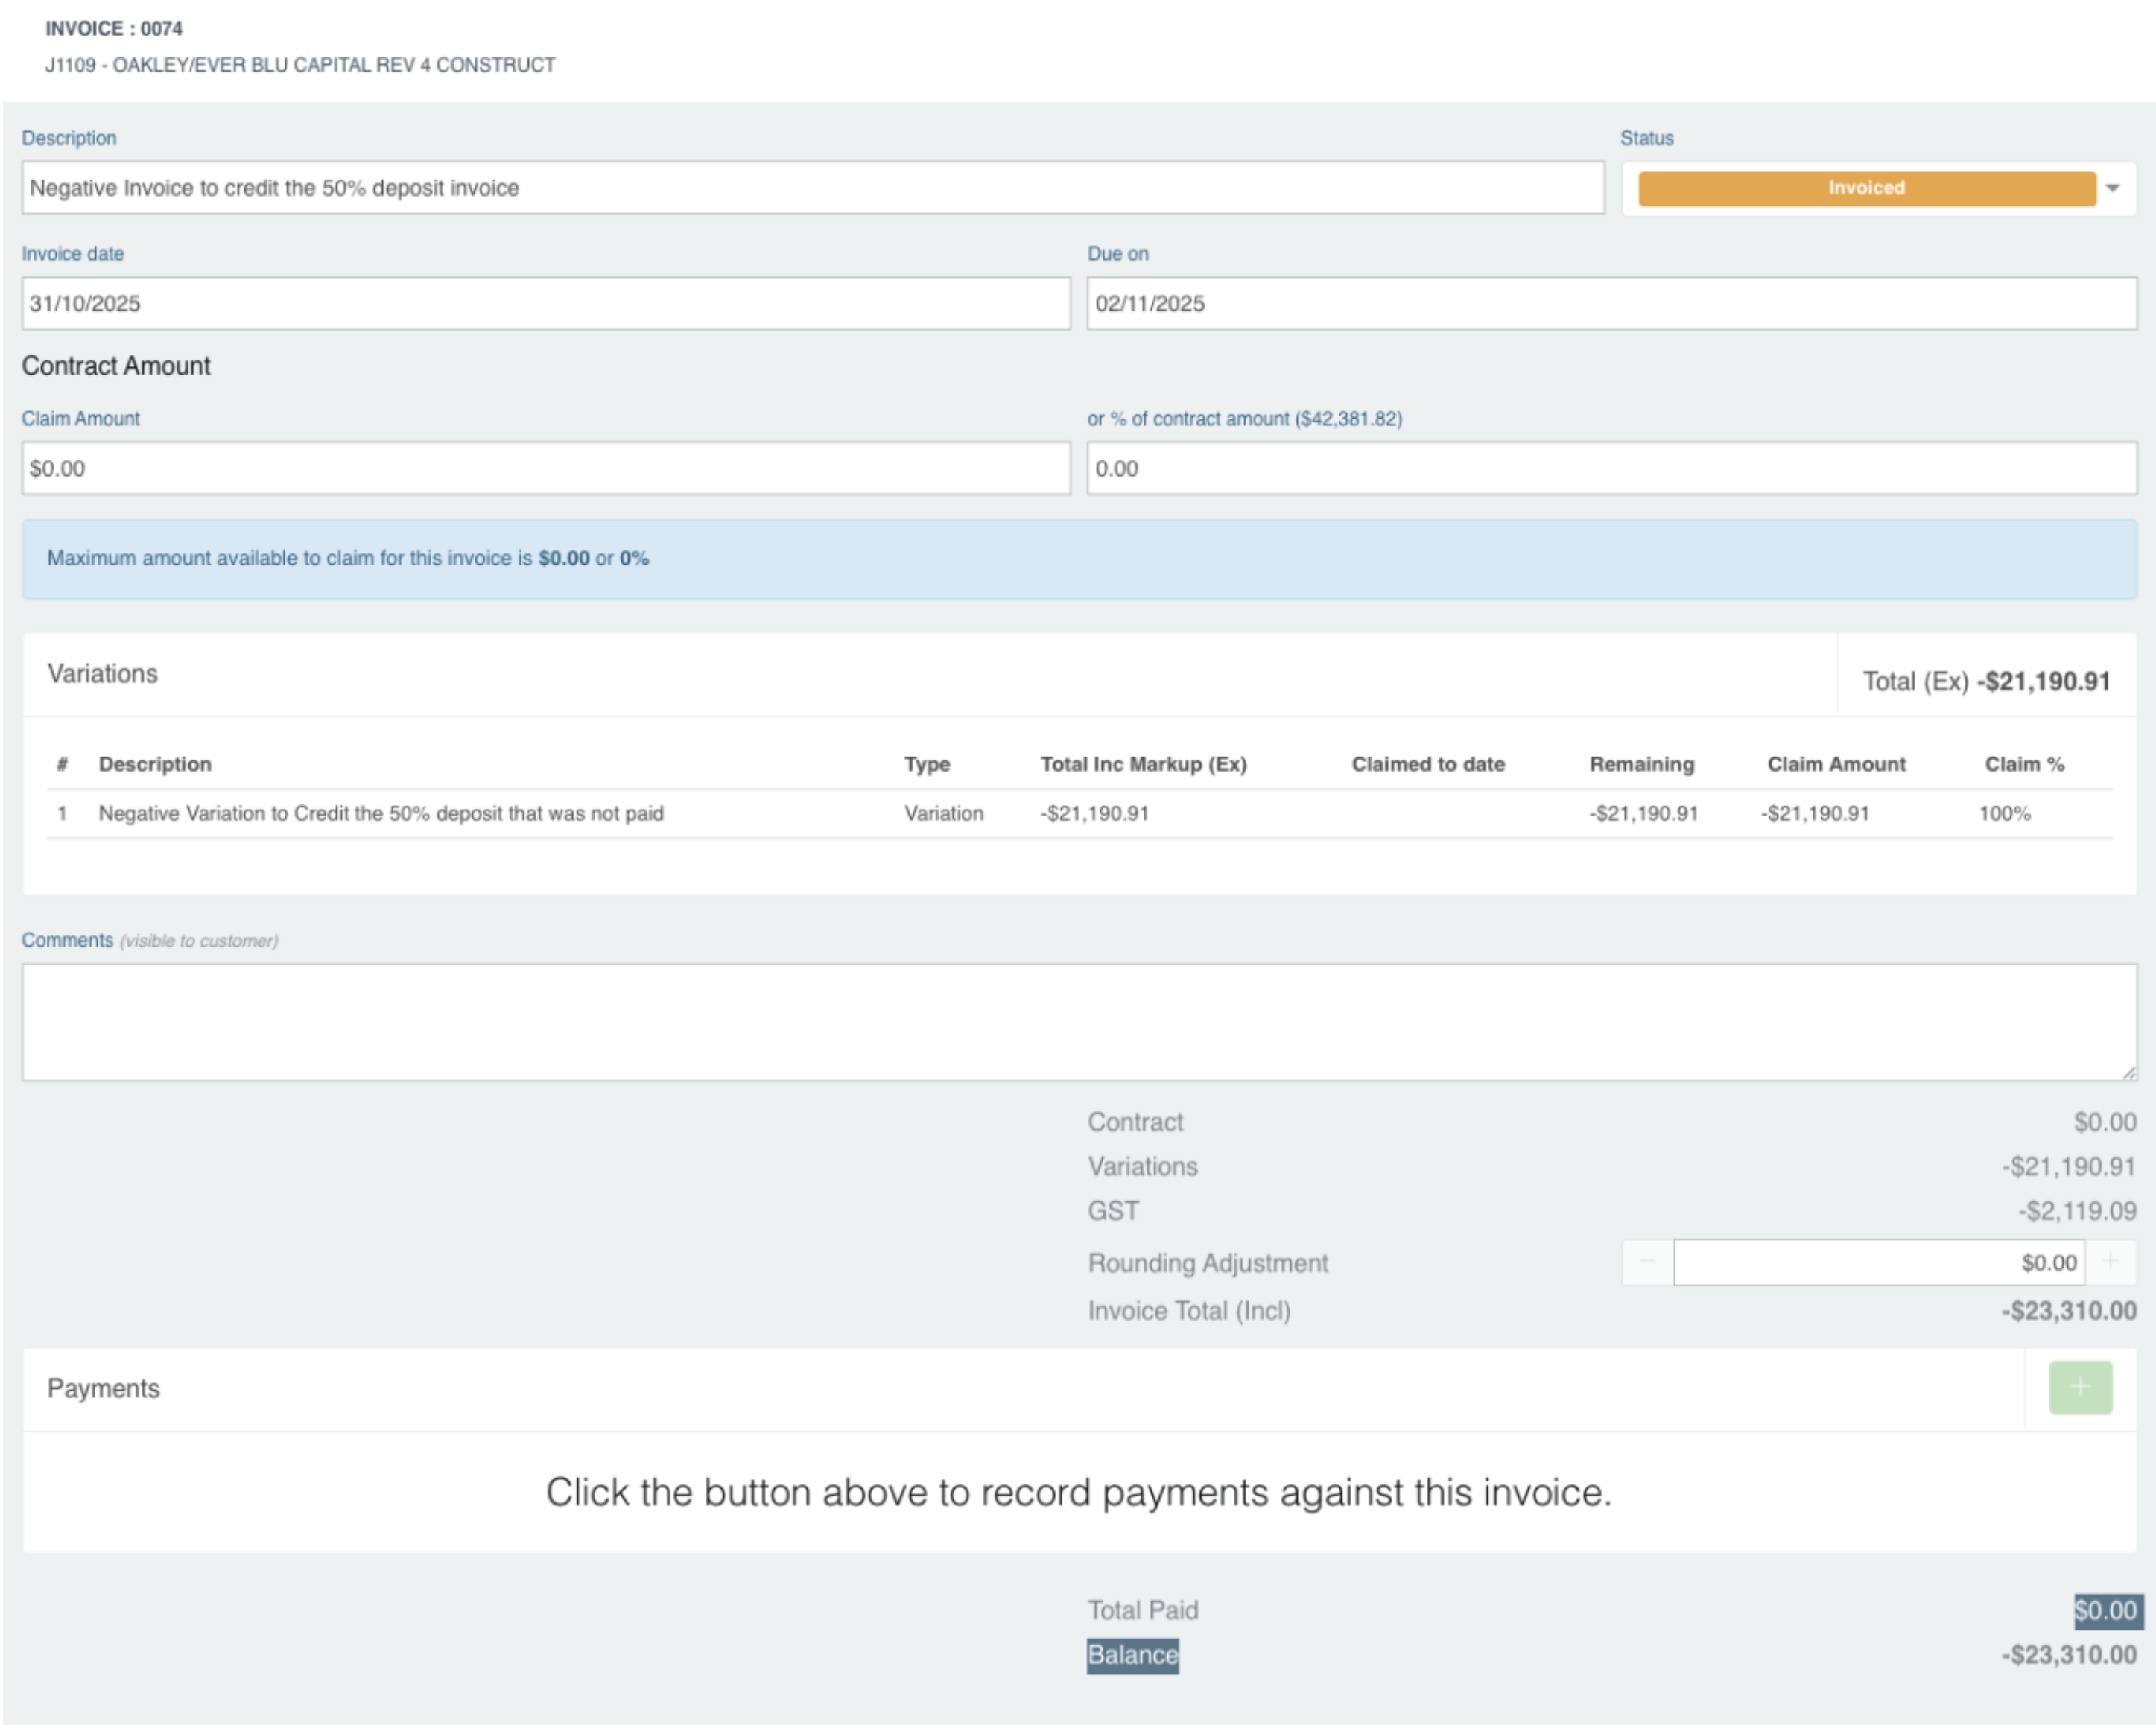The height and width of the screenshot is (1725, 2156).
Task: Click the variation's Claim Amount cell
Action: (1815, 814)
